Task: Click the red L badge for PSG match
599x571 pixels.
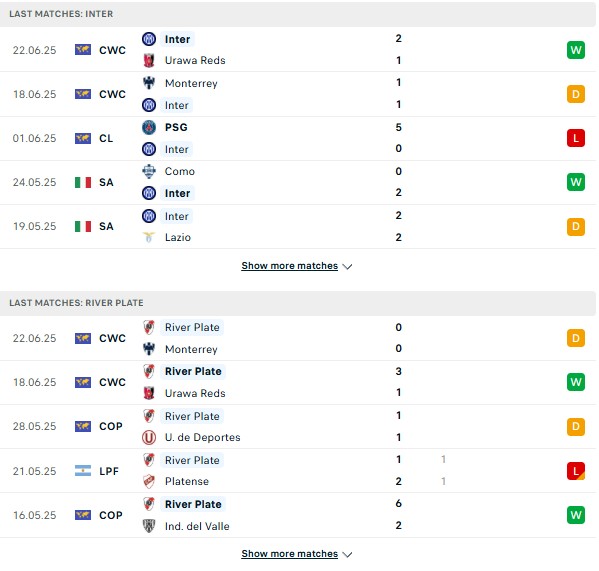Action: pyautogui.click(x=576, y=138)
